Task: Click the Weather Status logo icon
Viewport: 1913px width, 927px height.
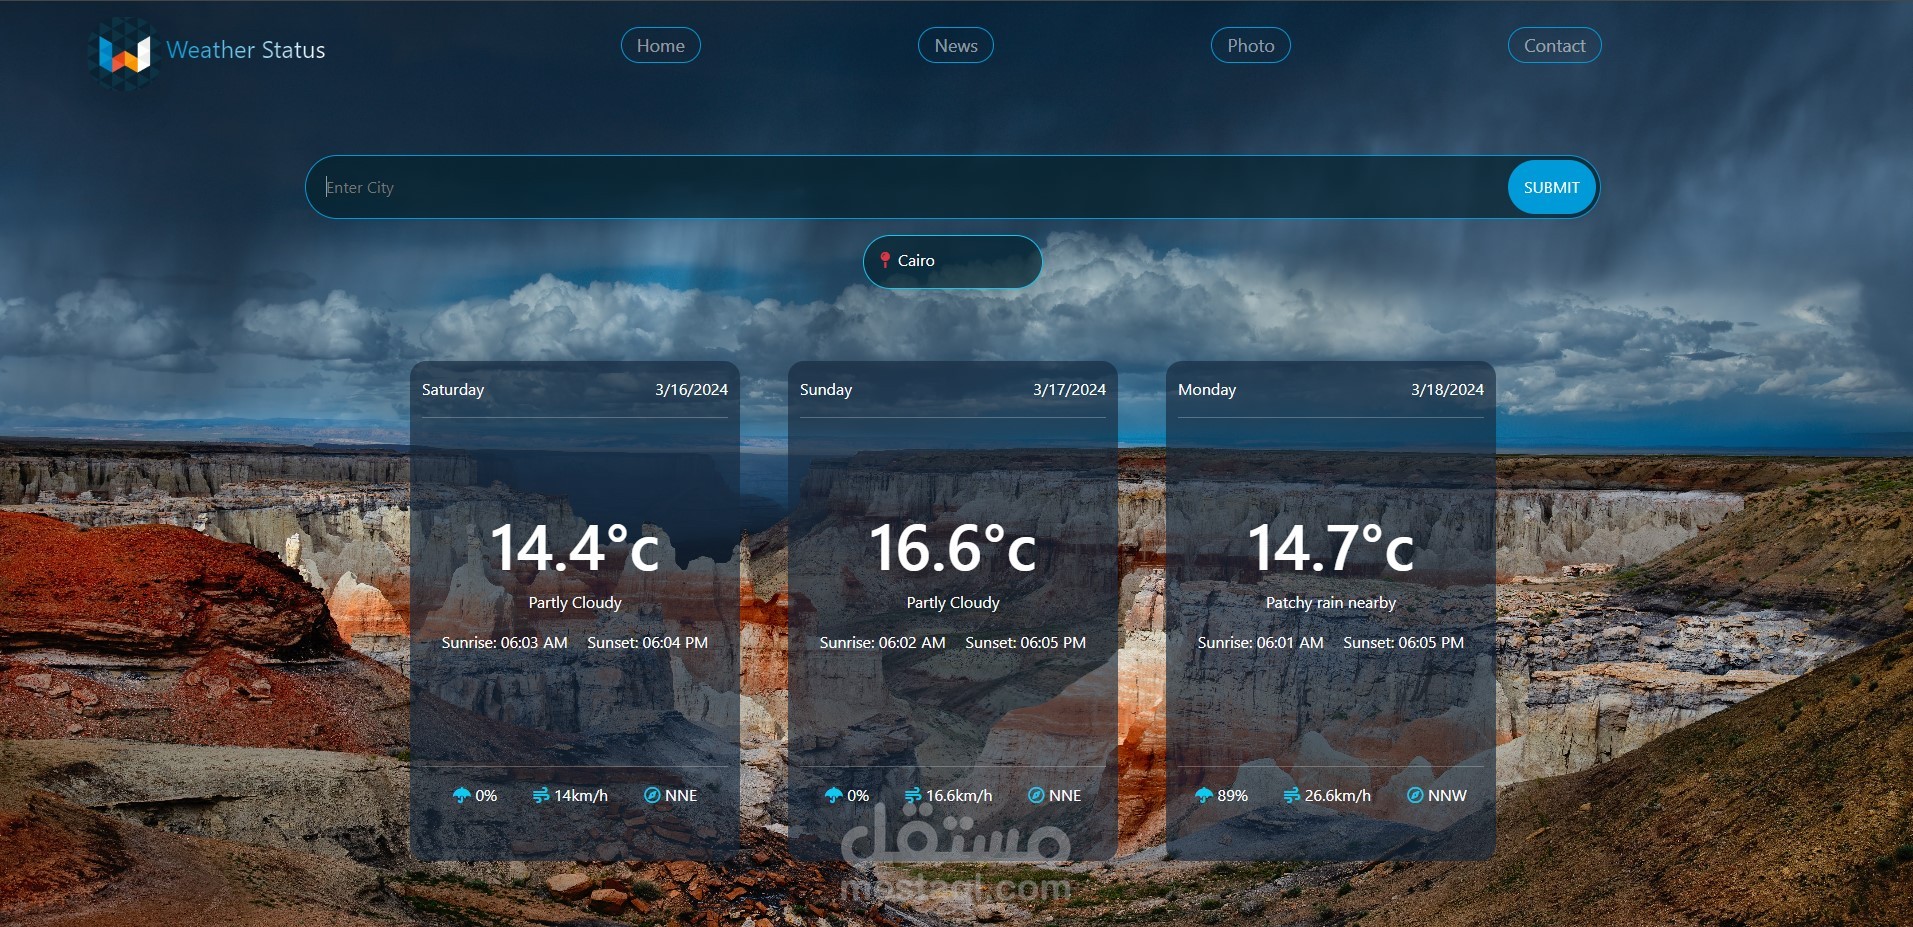Action: pos(124,52)
